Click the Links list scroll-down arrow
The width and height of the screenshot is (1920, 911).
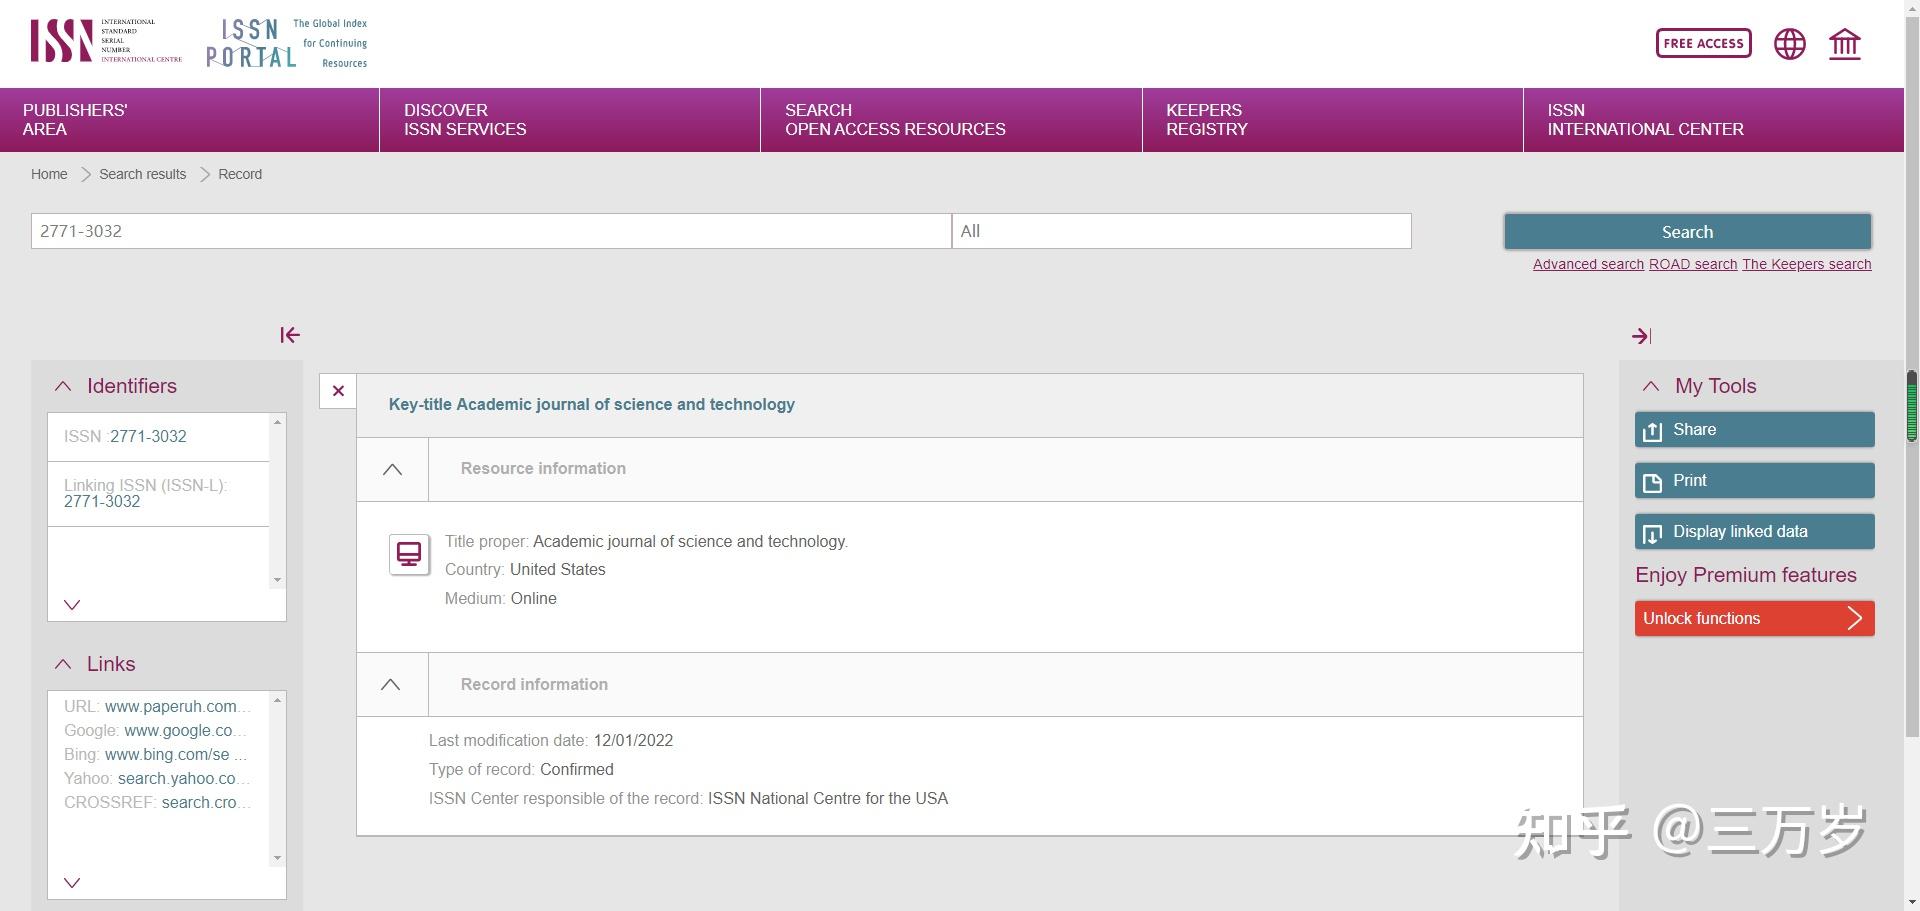(277, 858)
